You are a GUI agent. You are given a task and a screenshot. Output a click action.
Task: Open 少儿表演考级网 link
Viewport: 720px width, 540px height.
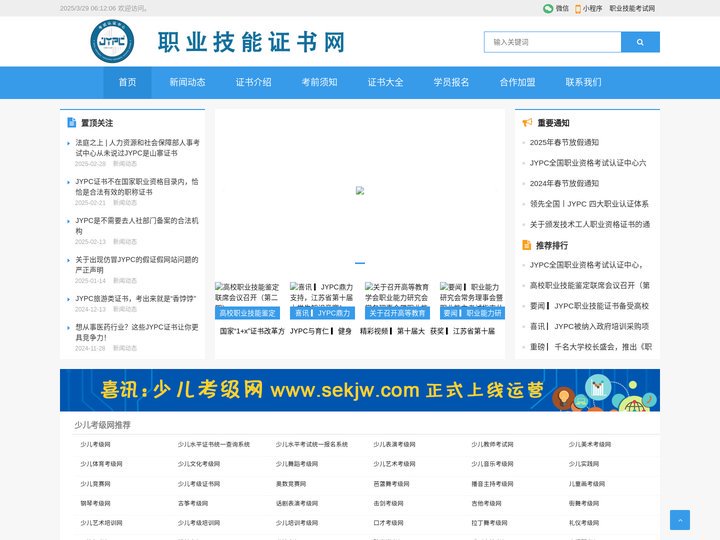click(x=394, y=444)
